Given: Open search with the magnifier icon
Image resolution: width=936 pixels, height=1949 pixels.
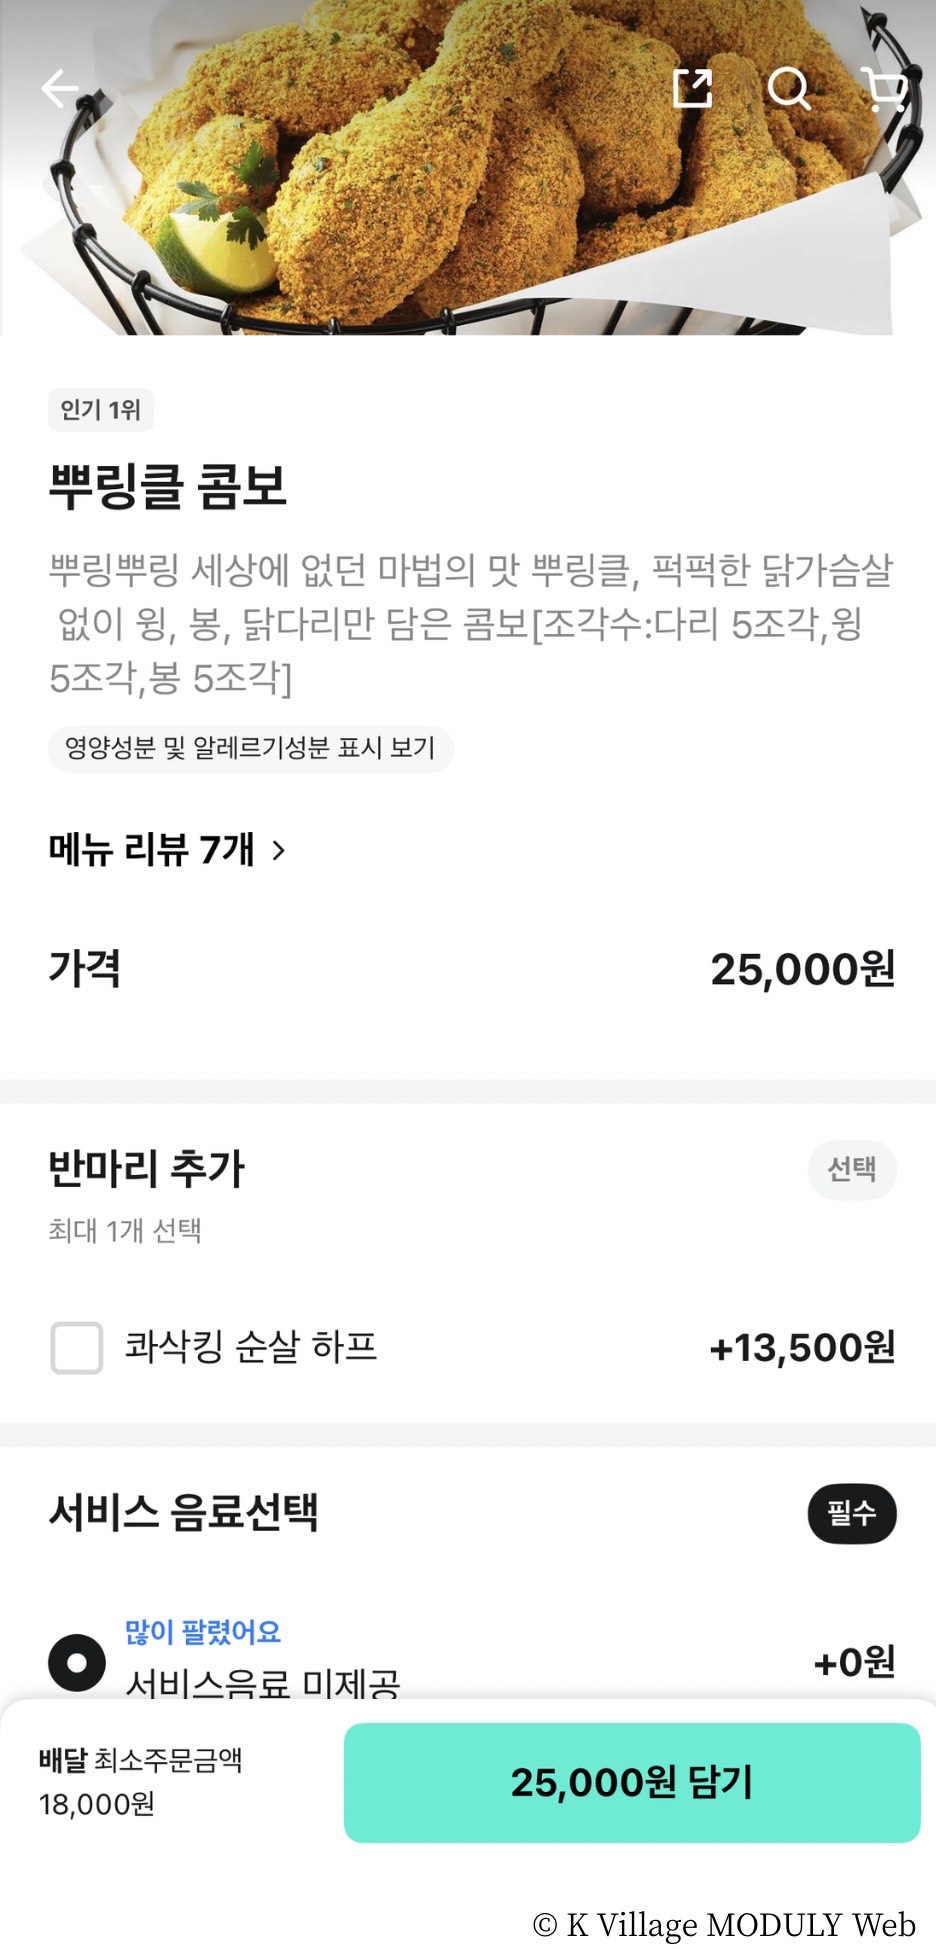Looking at the screenshot, I should click(x=788, y=88).
